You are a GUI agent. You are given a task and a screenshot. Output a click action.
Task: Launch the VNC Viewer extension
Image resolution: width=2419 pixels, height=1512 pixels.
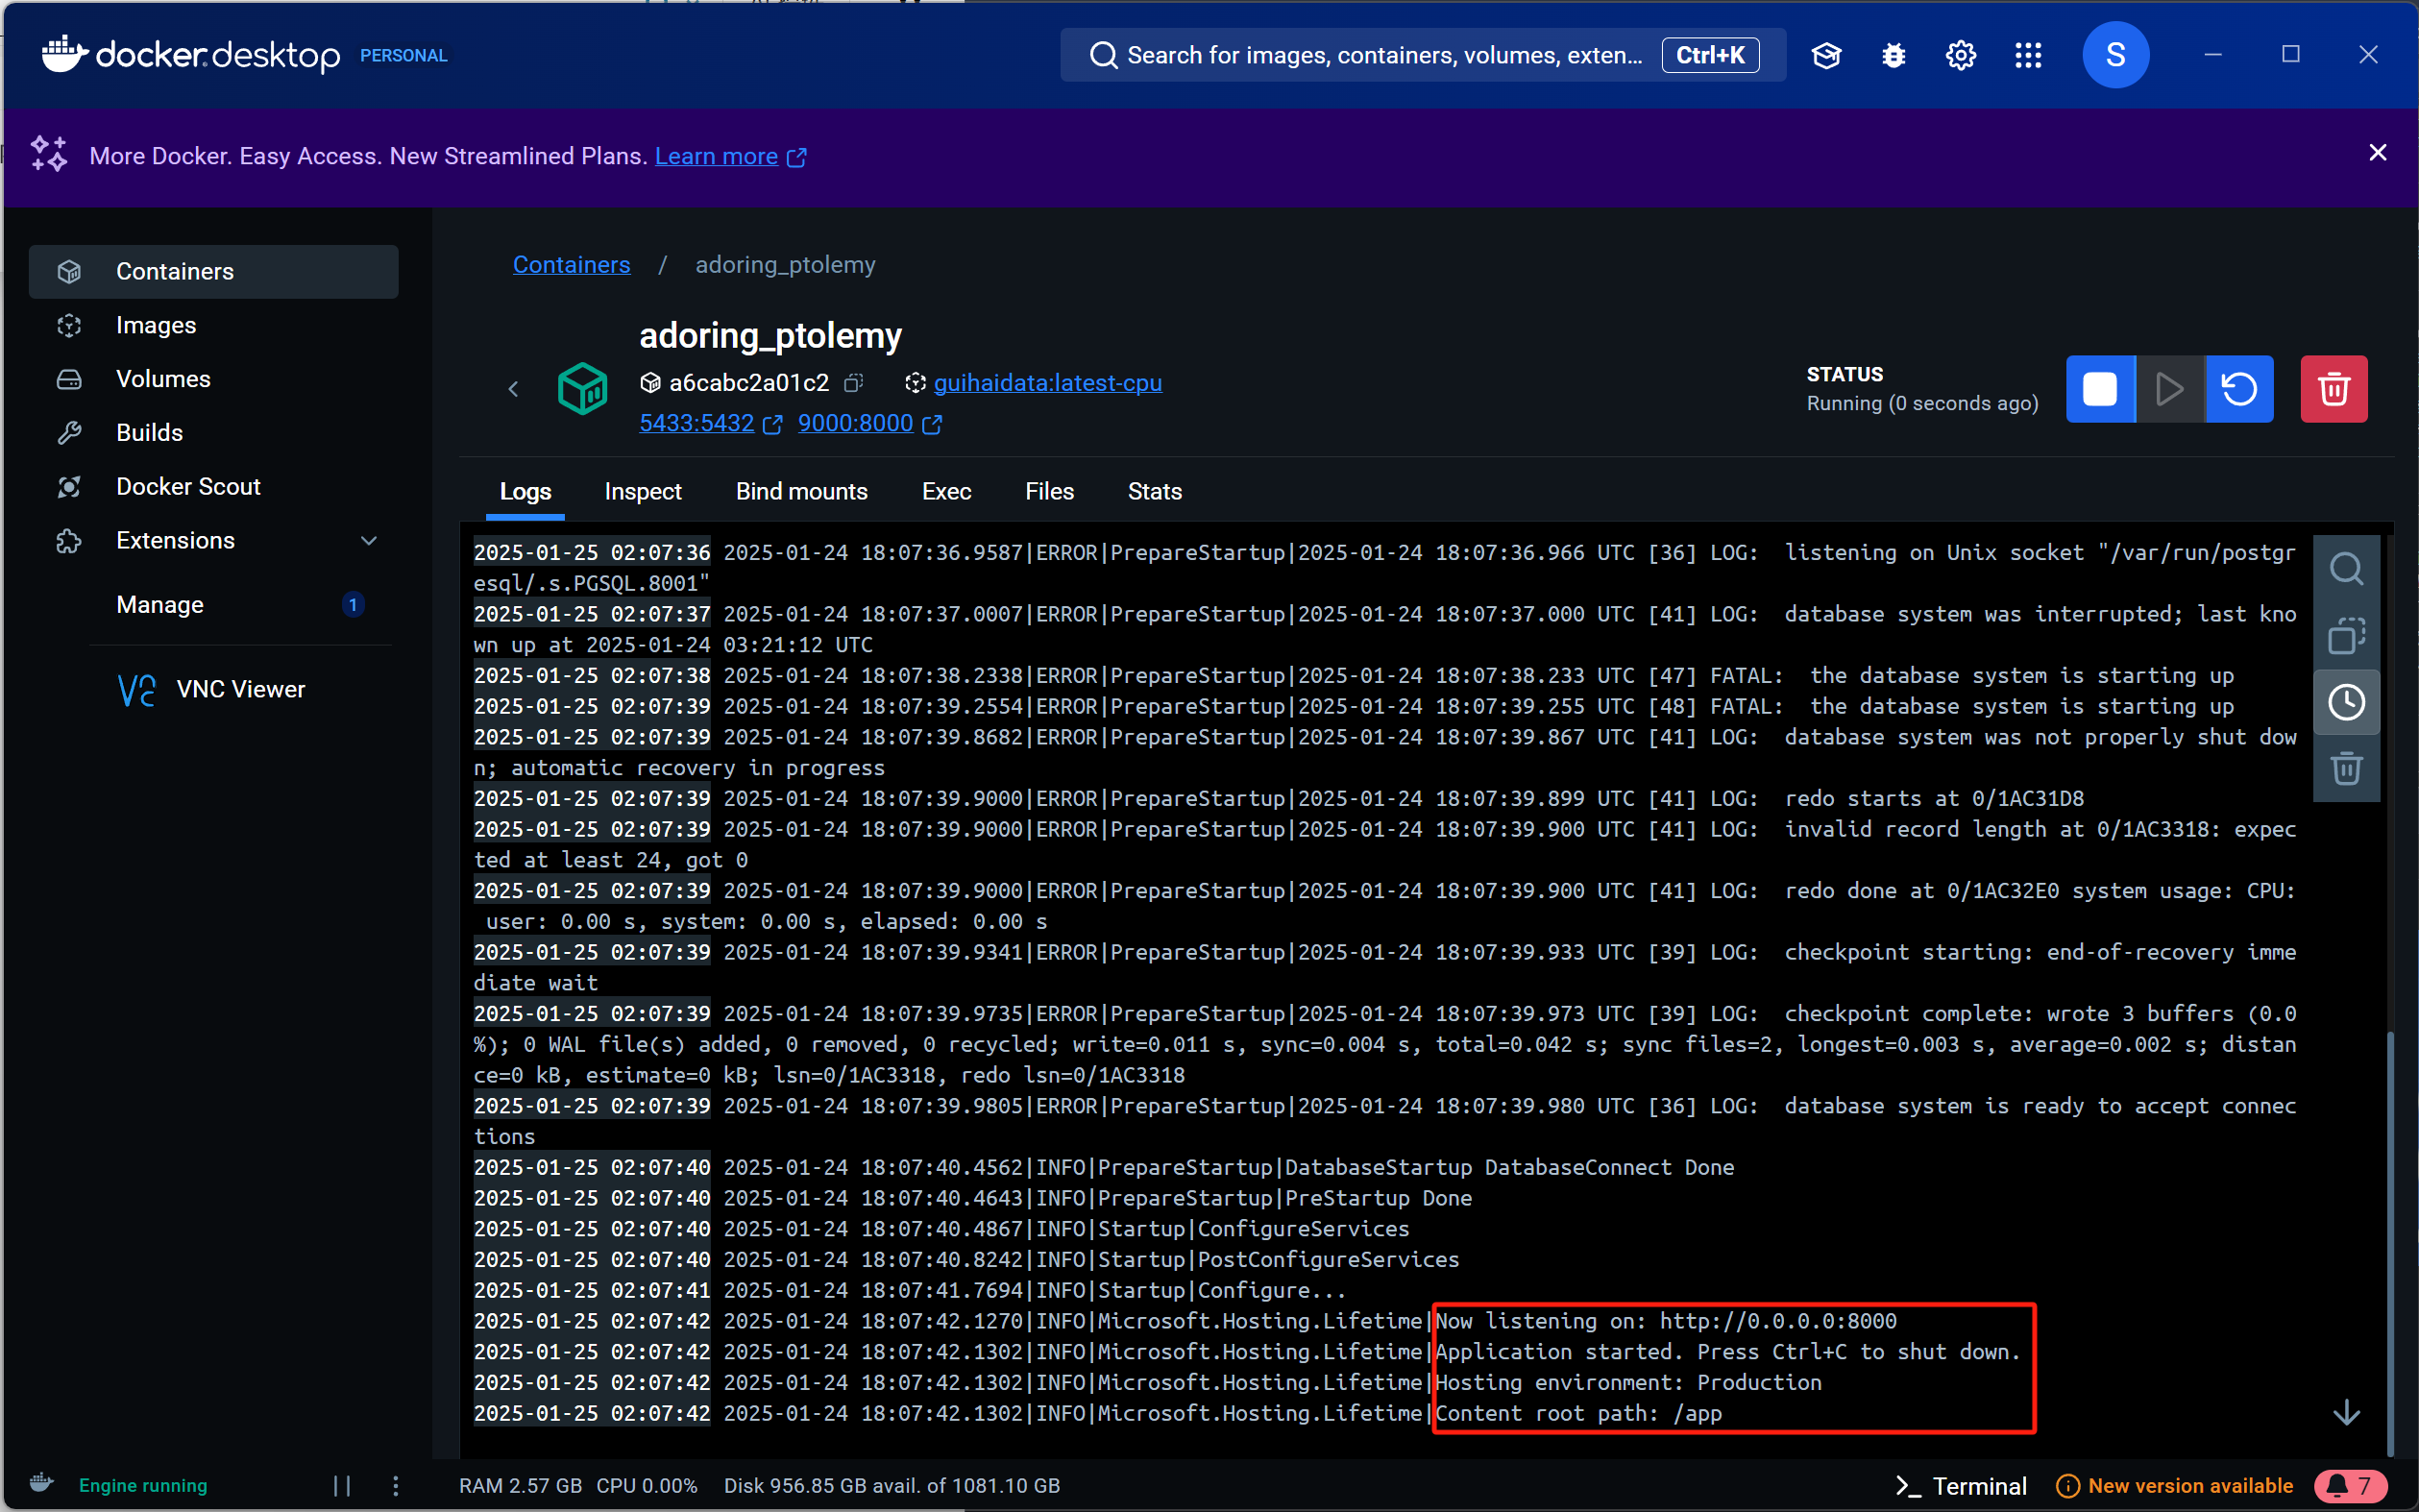[213, 689]
